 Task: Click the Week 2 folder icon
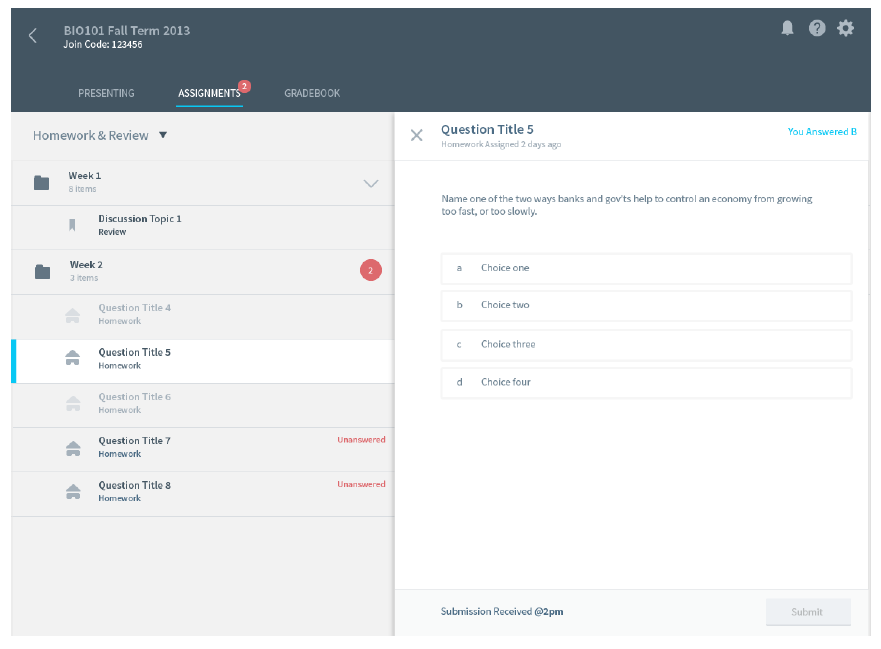[43, 272]
